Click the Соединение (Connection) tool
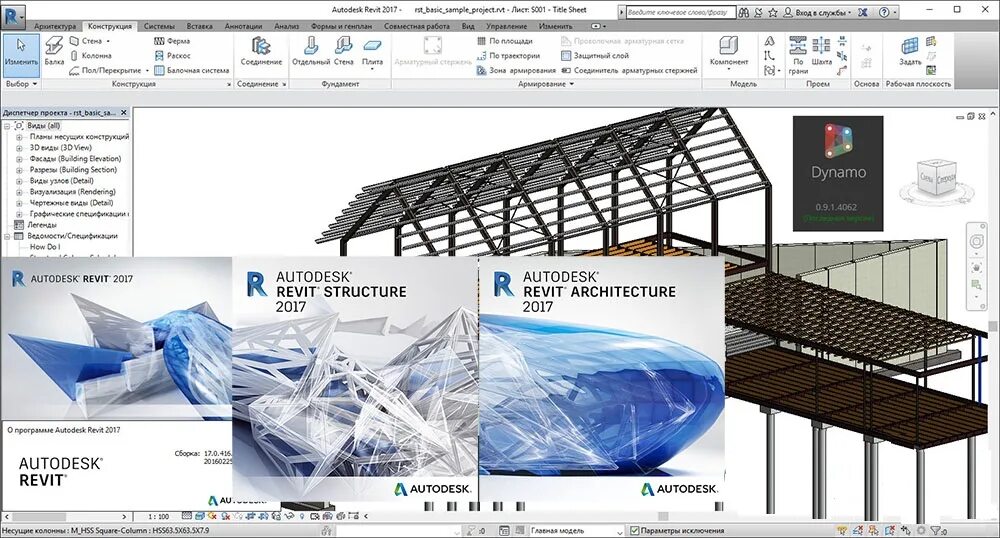 tap(261, 52)
